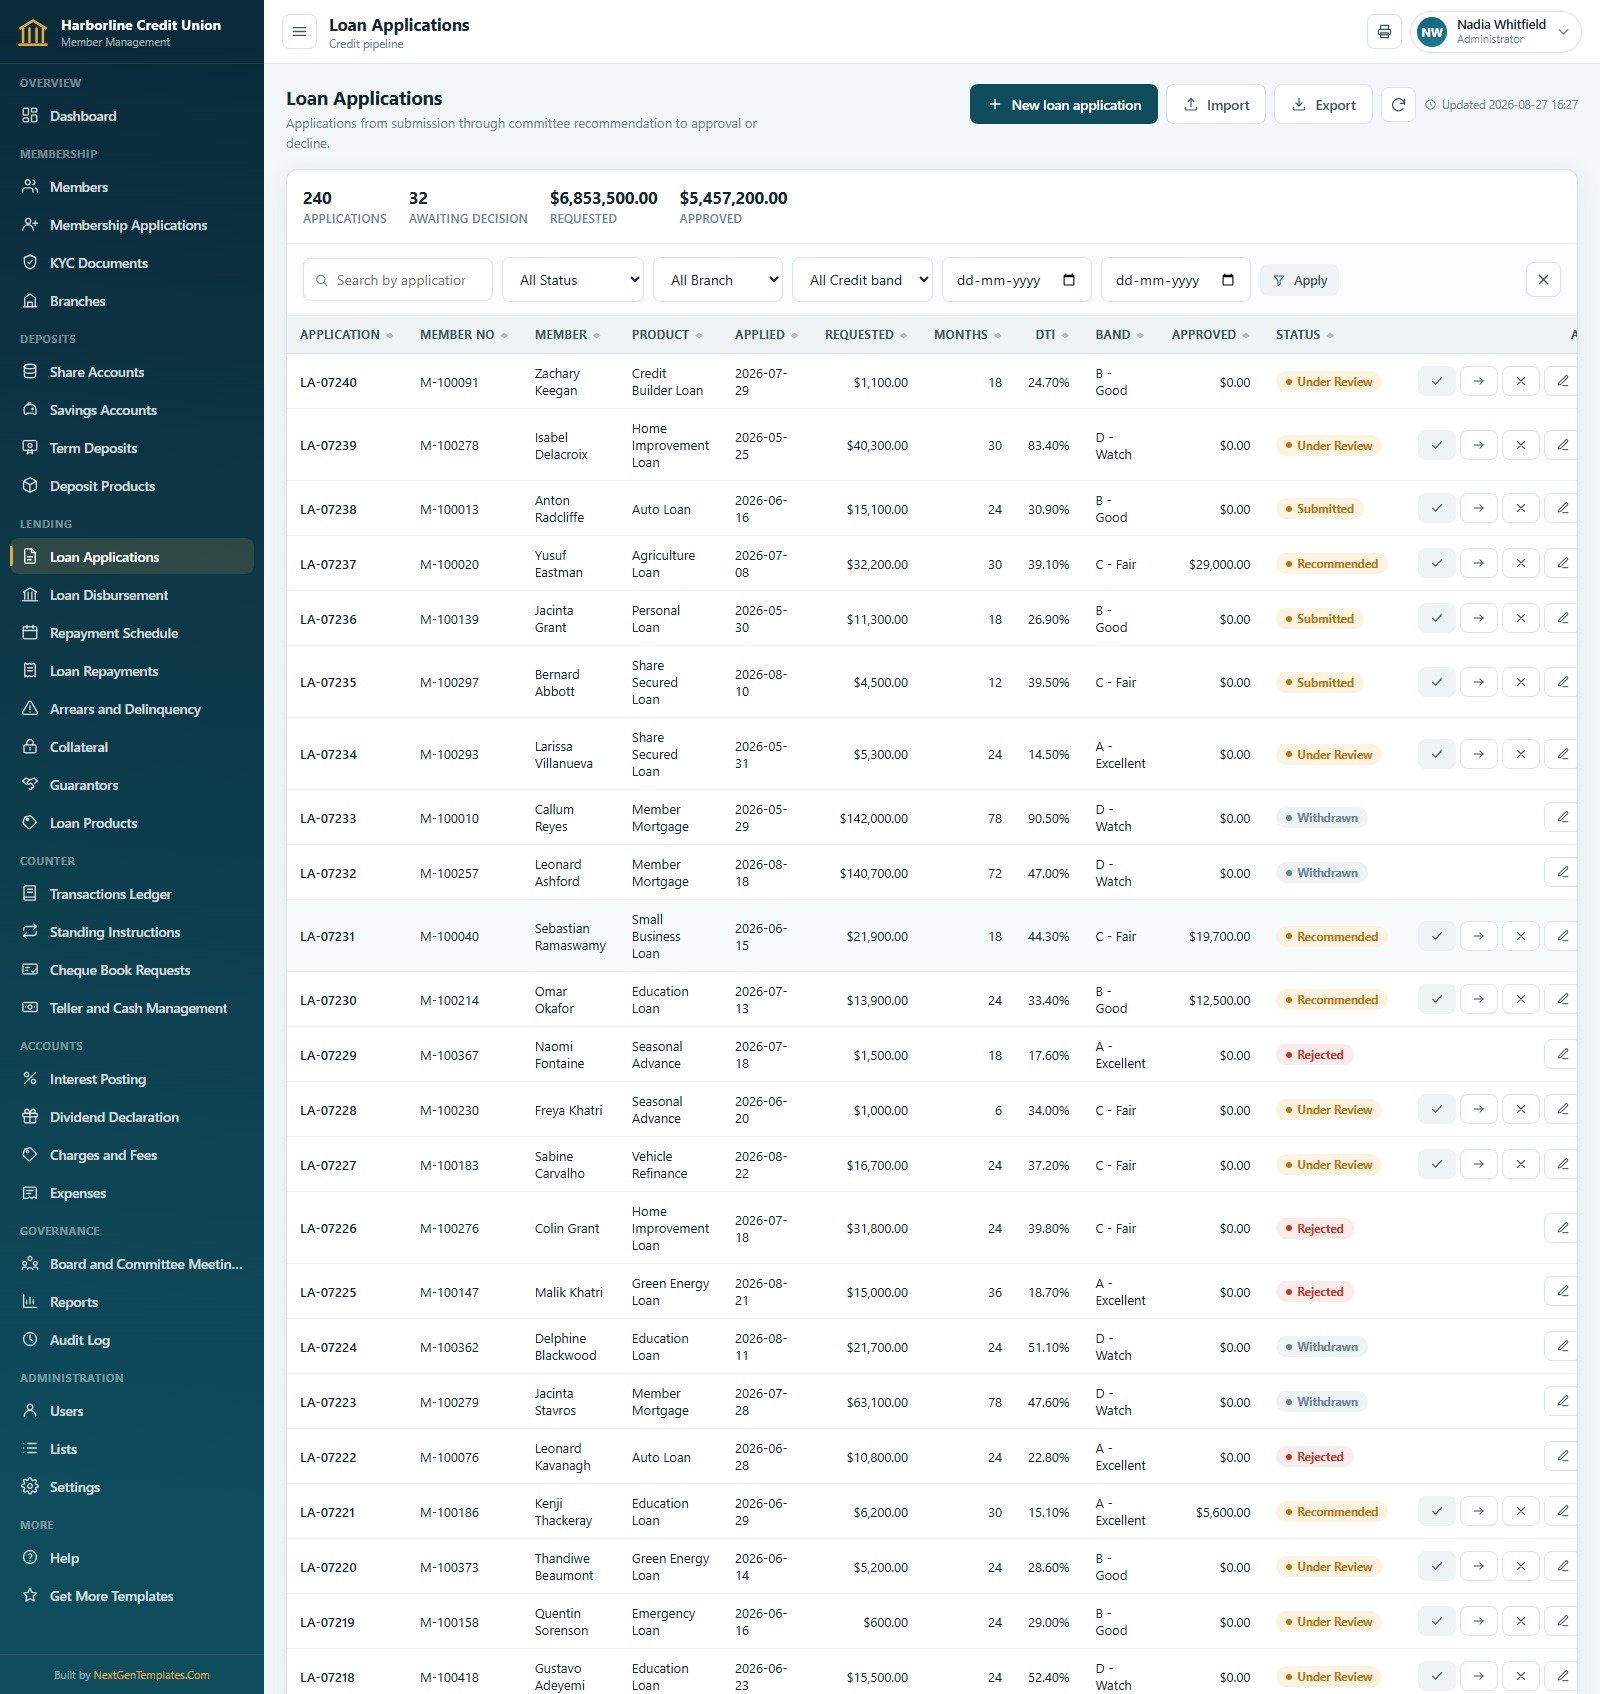This screenshot has width=1600, height=1694.
Task: Edit LA-07226 with the pencil icon
Action: pos(1562,1228)
